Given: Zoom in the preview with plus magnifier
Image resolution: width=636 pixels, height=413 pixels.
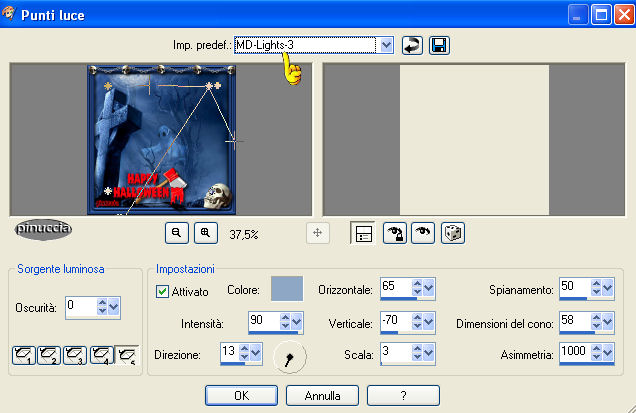Looking at the screenshot, I should [x=206, y=233].
